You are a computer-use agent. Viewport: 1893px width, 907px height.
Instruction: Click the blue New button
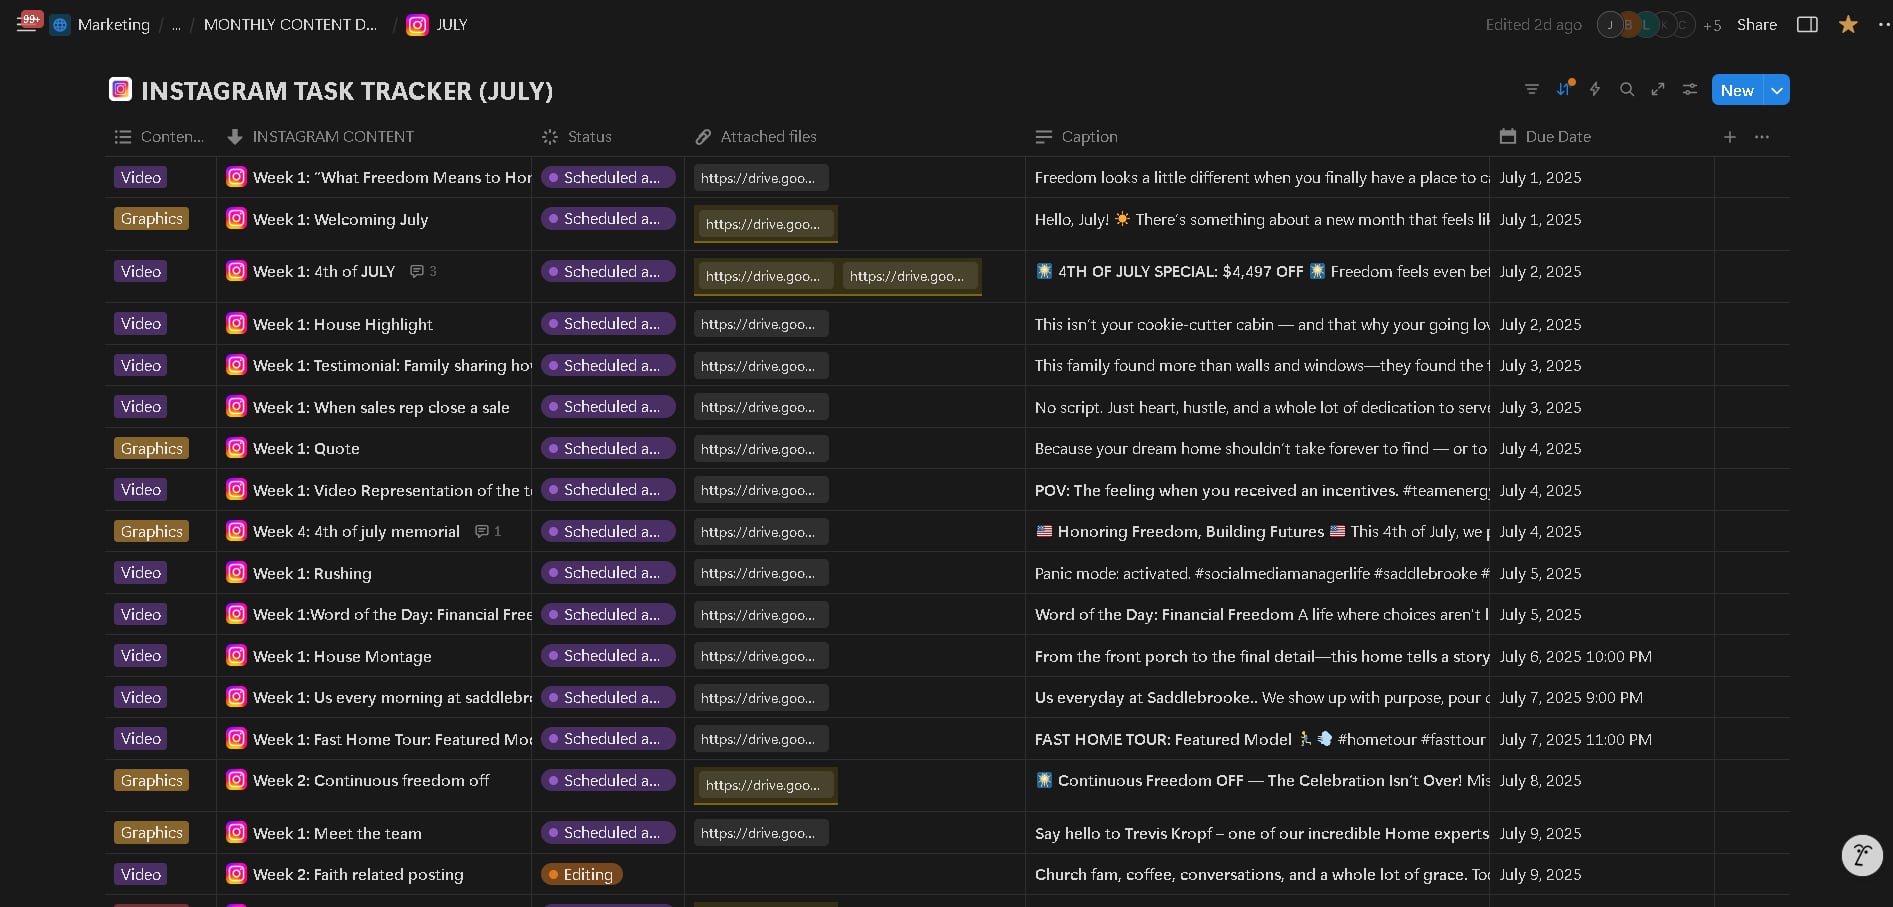(x=1737, y=90)
